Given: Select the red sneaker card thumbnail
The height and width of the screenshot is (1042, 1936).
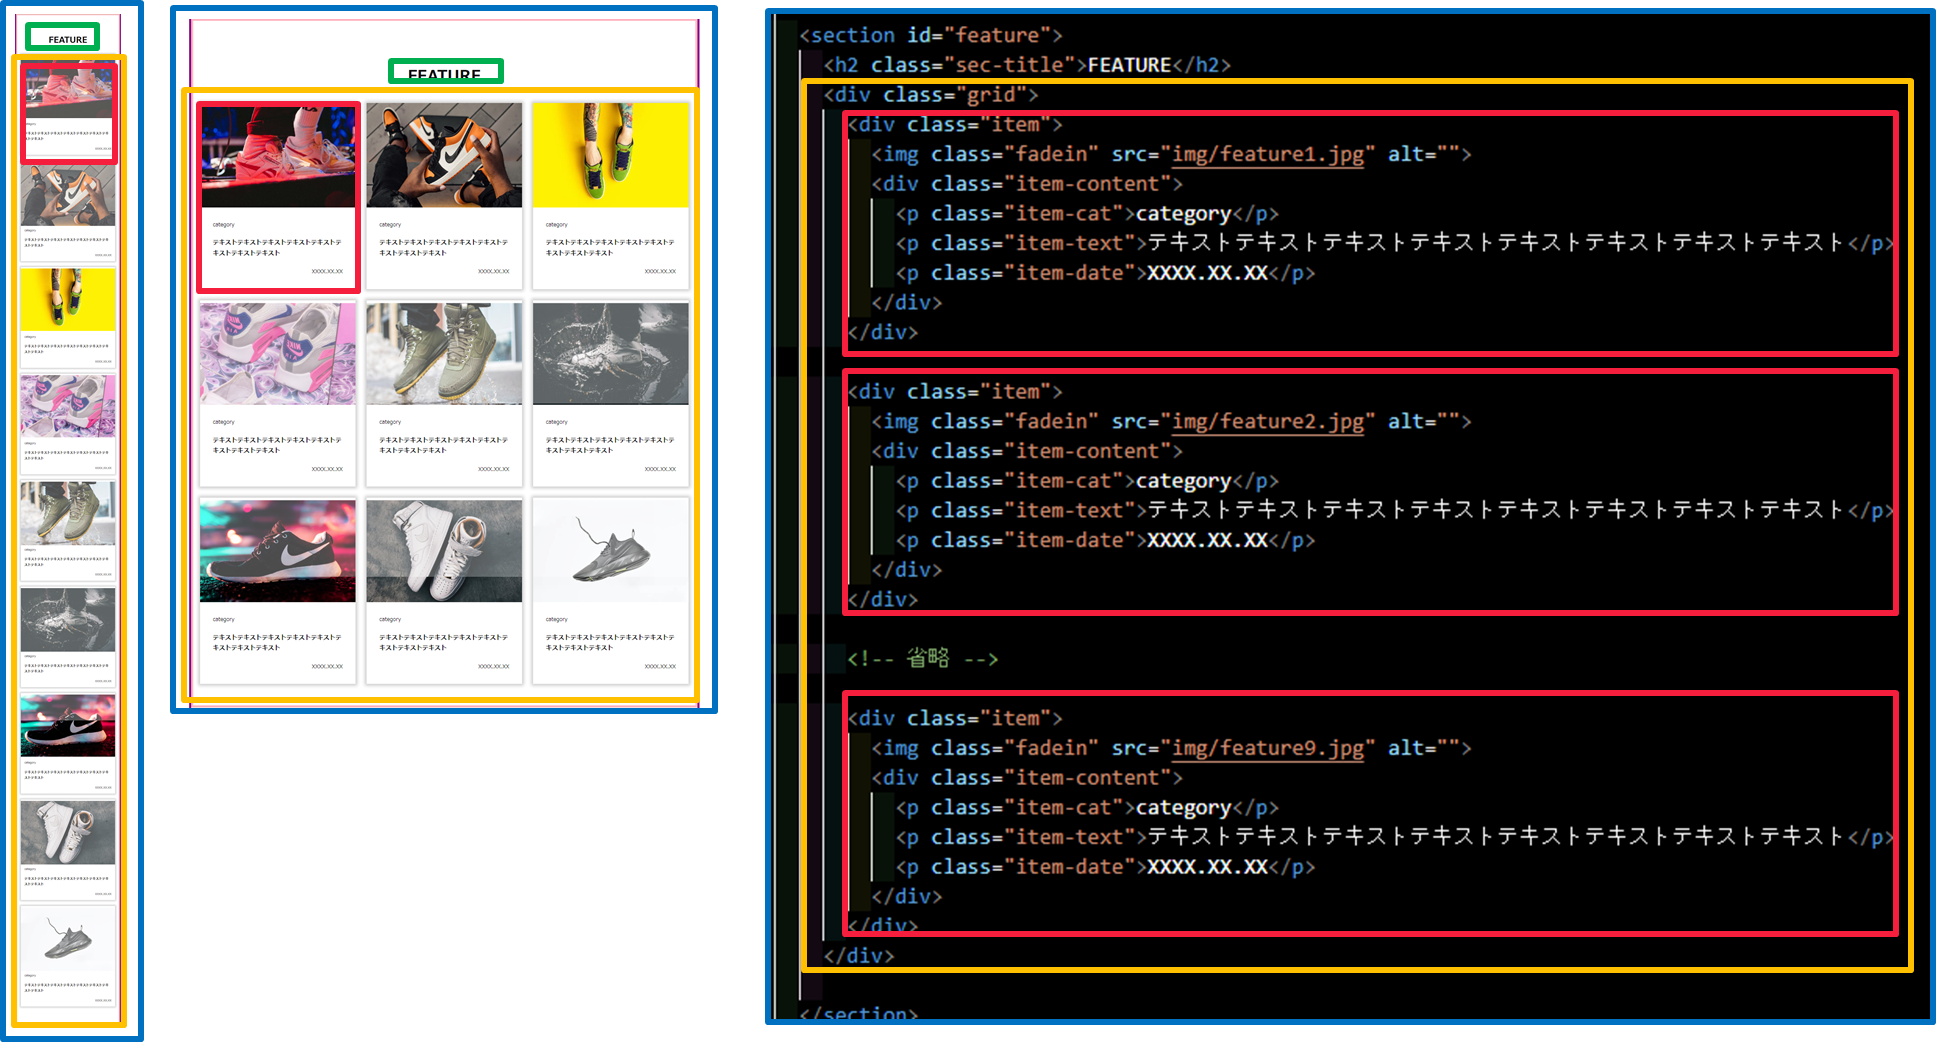Looking at the screenshot, I should tap(277, 155).
